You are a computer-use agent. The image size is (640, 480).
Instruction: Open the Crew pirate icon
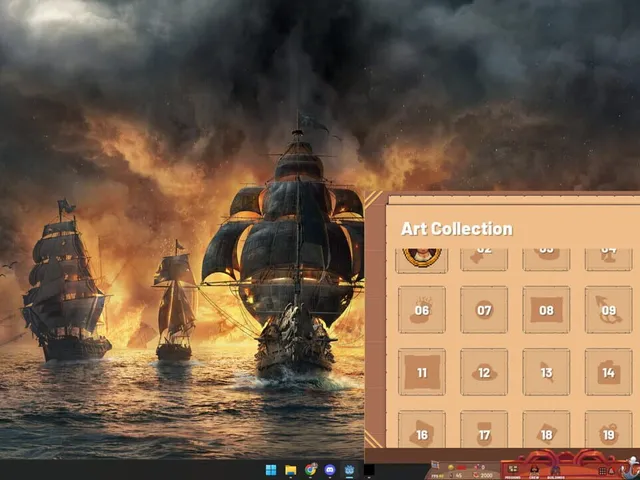(x=534, y=470)
